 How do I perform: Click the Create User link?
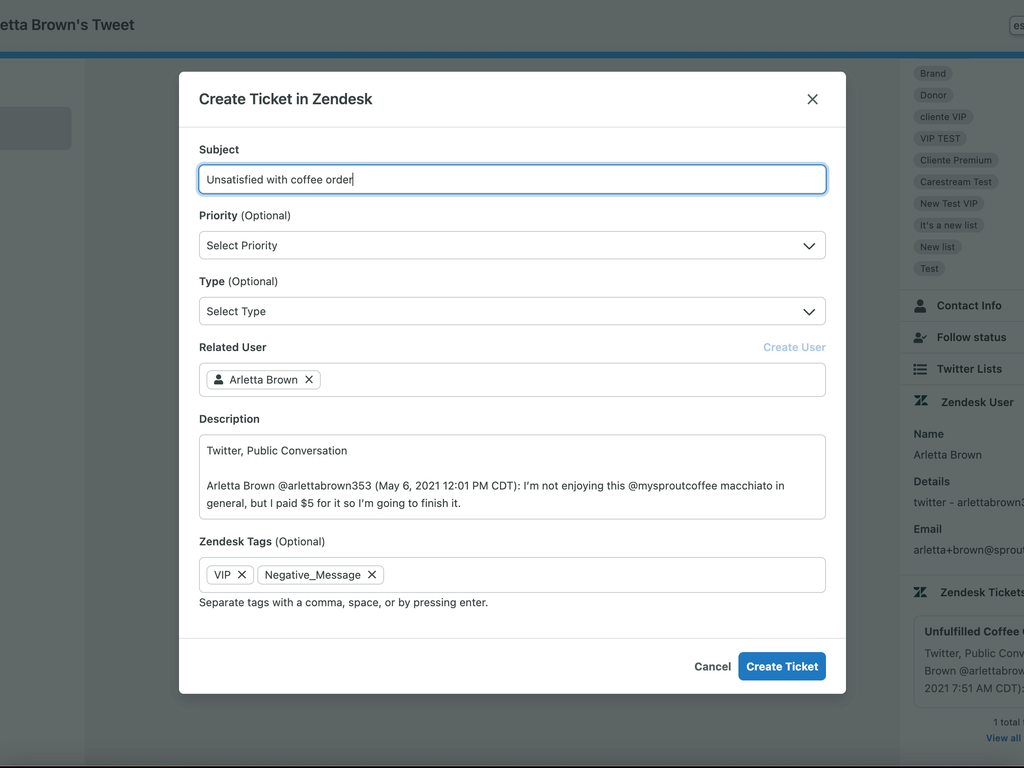click(x=794, y=347)
